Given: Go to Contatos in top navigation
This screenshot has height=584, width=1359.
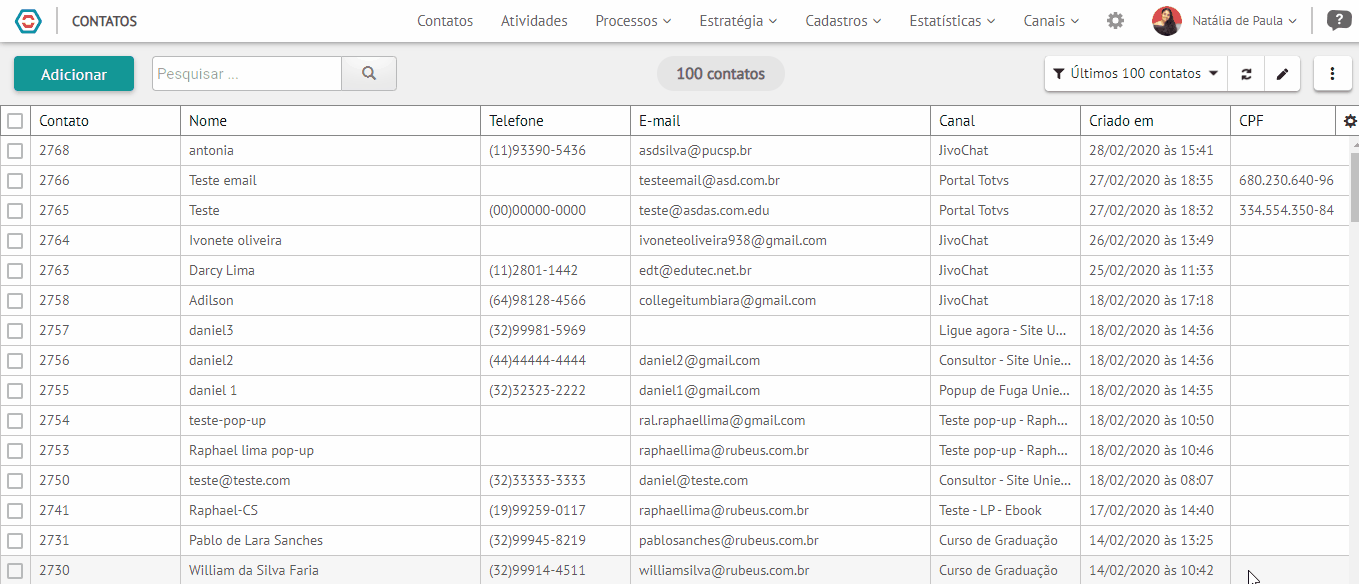Looking at the screenshot, I should (445, 21).
